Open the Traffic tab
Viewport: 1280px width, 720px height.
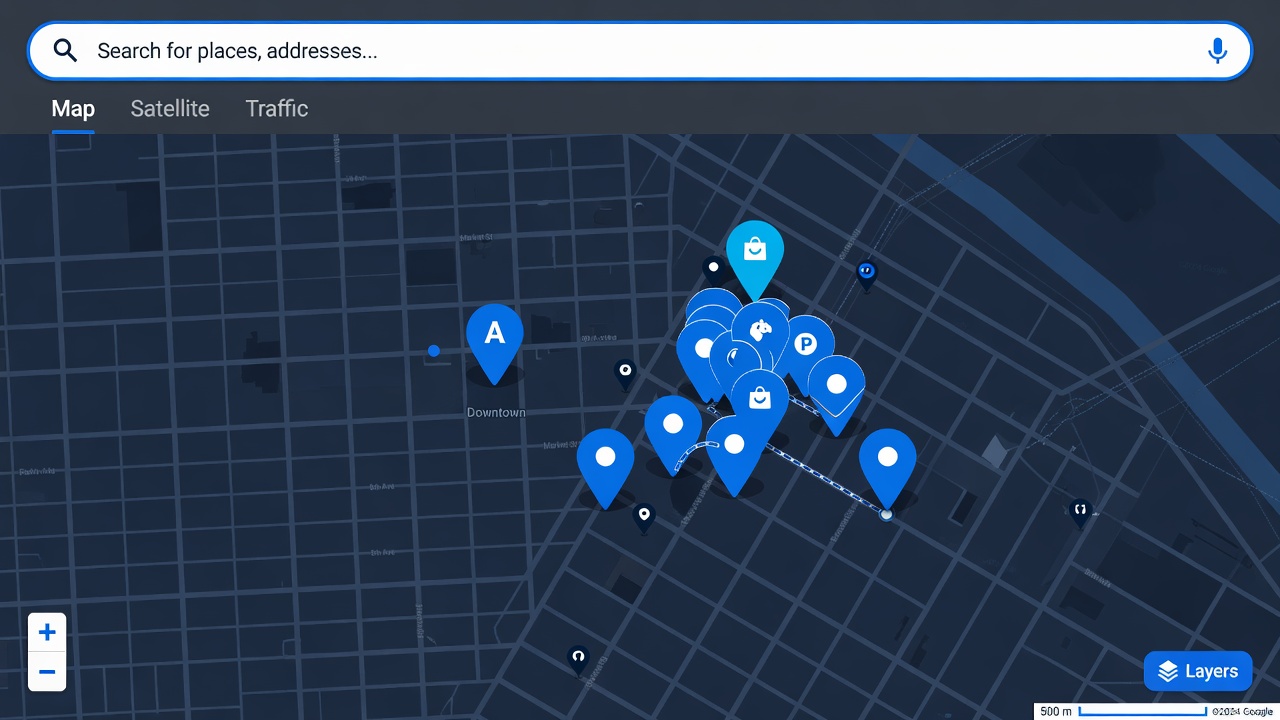(277, 109)
